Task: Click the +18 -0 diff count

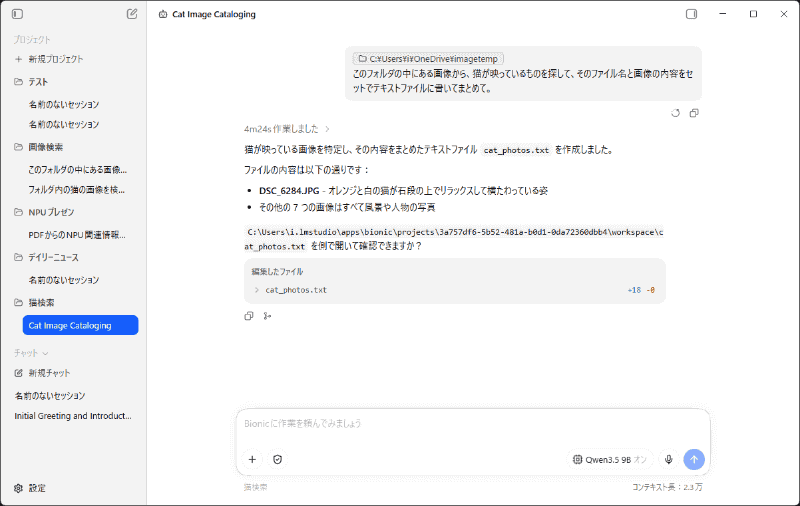Action: (x=641, y=290)
